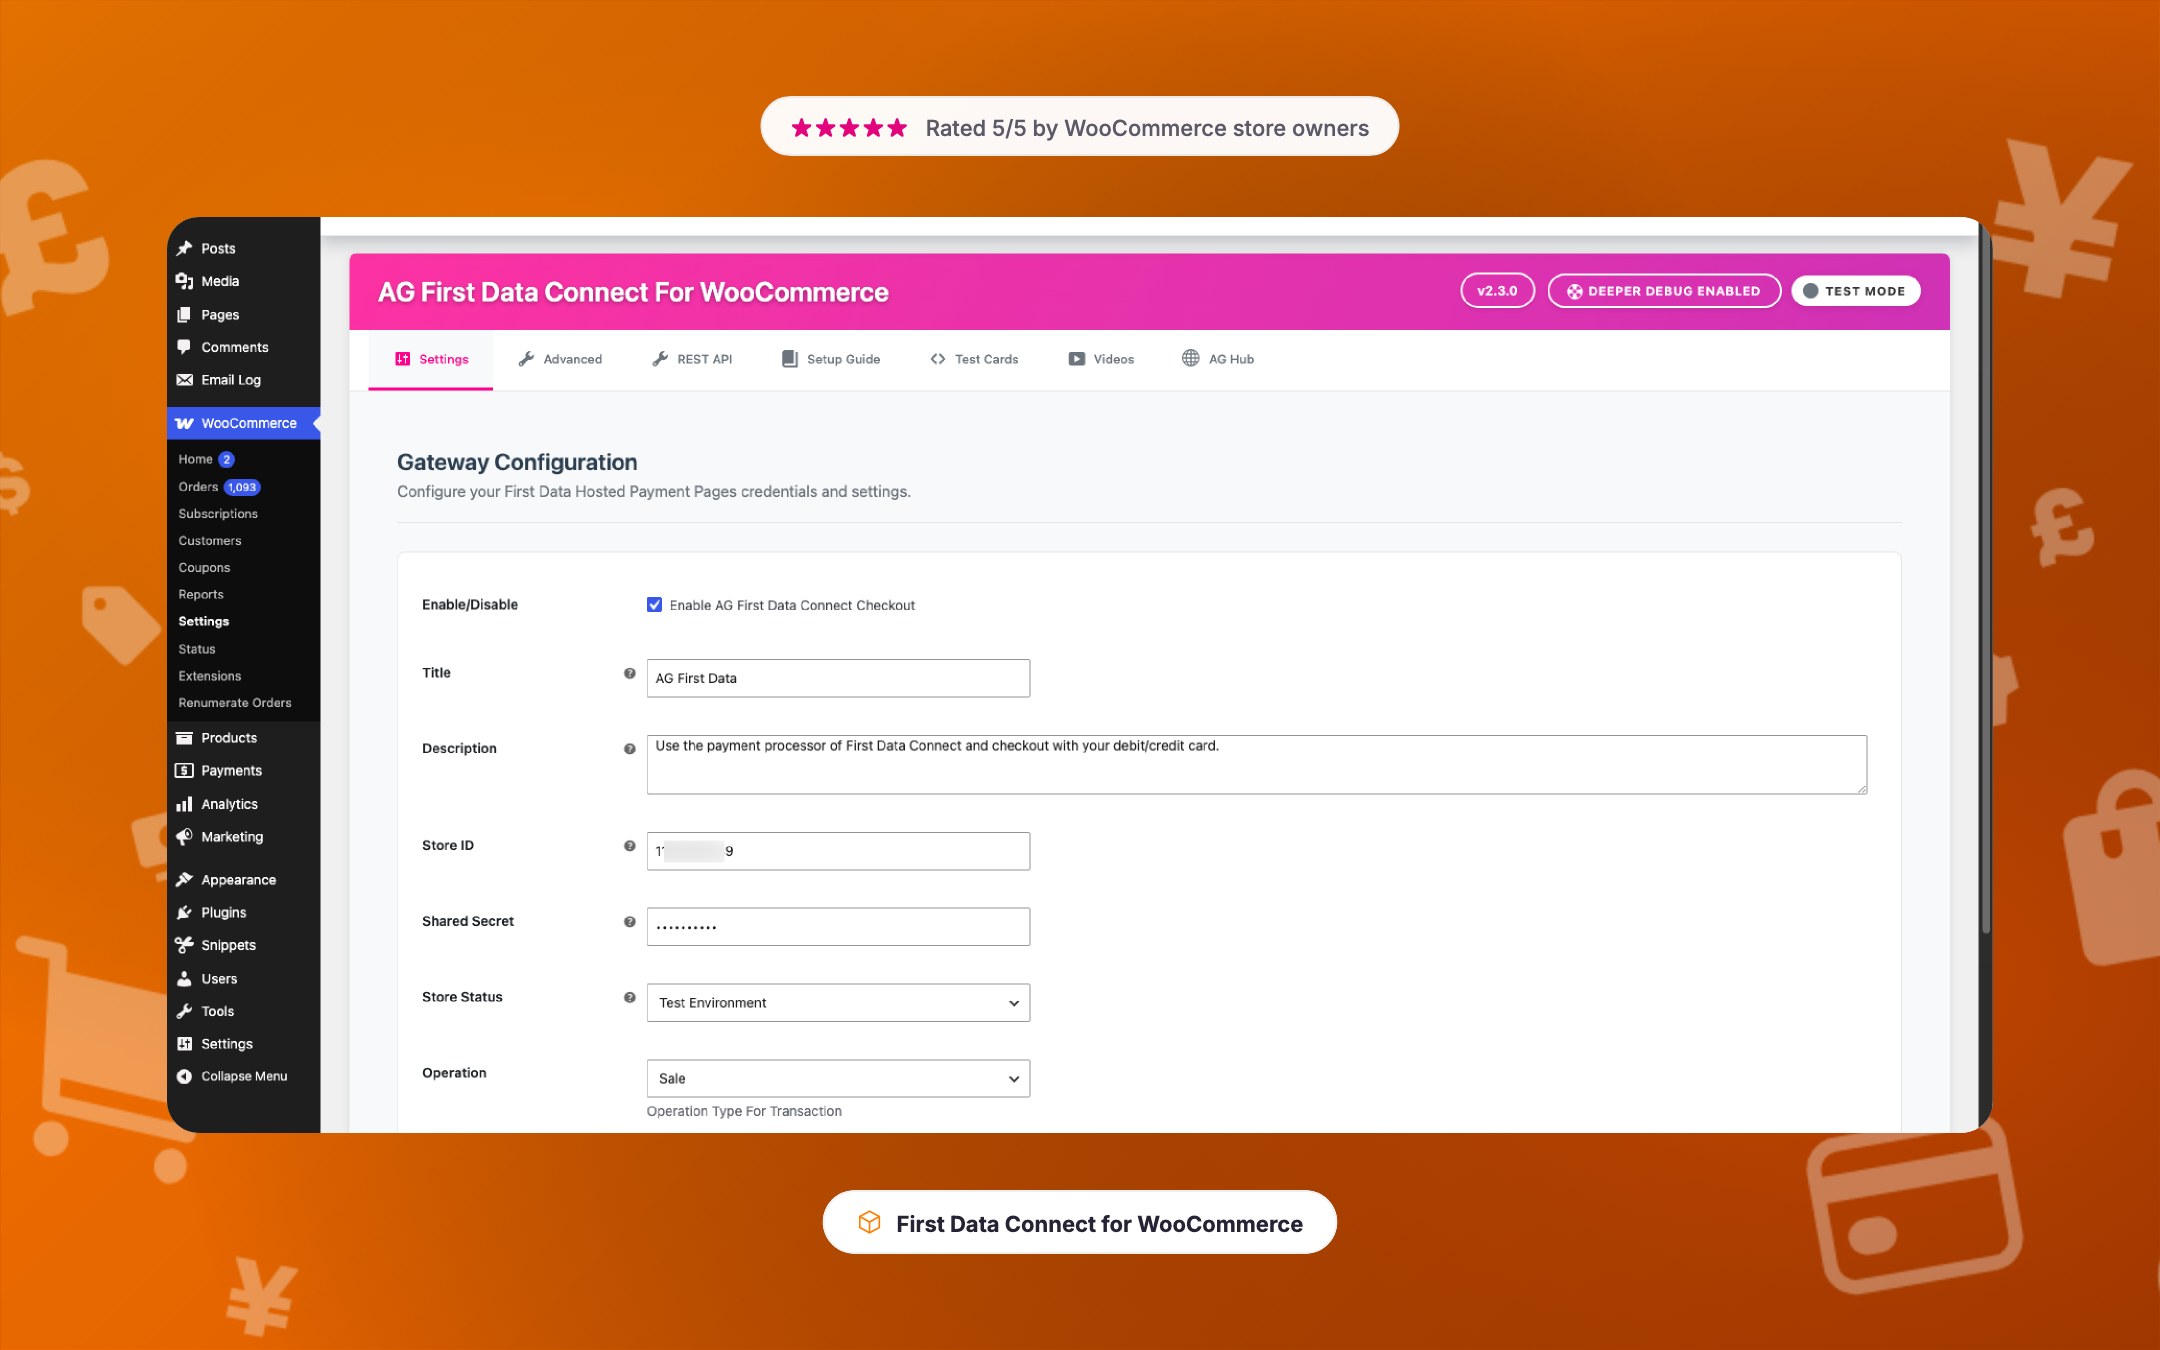This screenshot has height=1350, width=2160.
Task: Click the page vertical scrollbar
Action: click(1985, 580)
